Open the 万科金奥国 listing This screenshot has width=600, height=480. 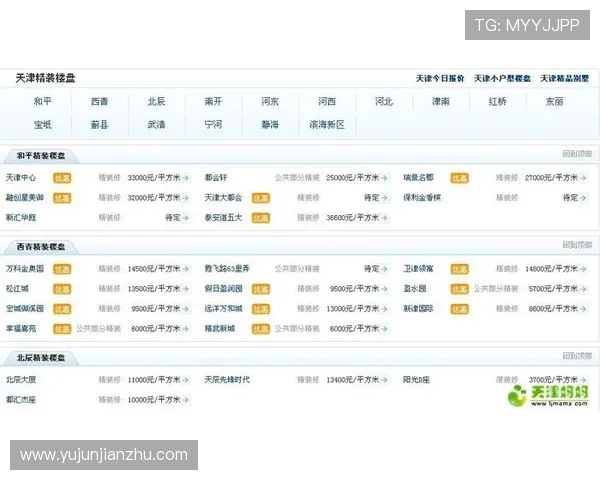[x=25, y=269]
